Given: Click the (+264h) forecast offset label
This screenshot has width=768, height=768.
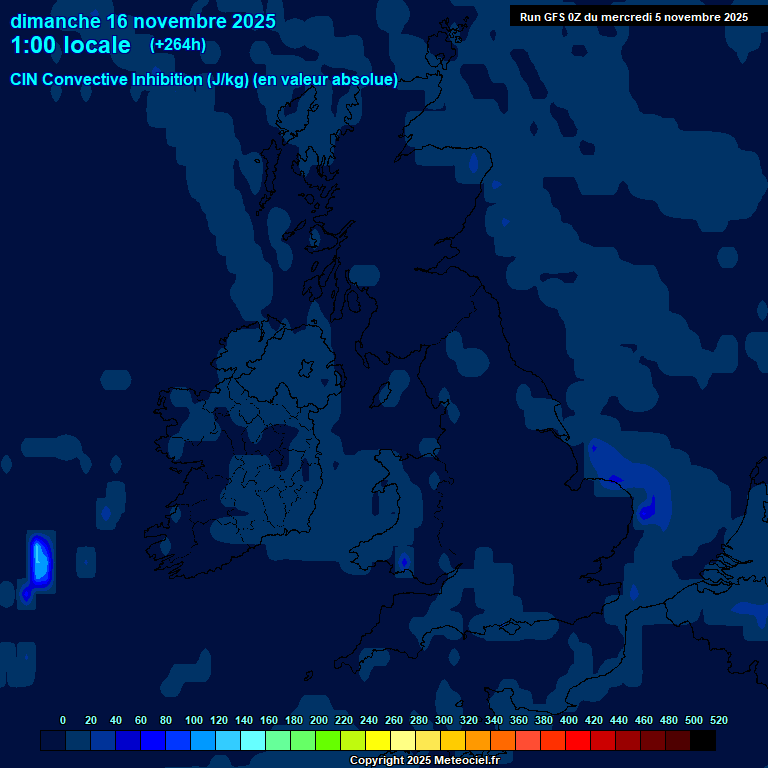Looking at the screenshot, I should click(177, 45).
